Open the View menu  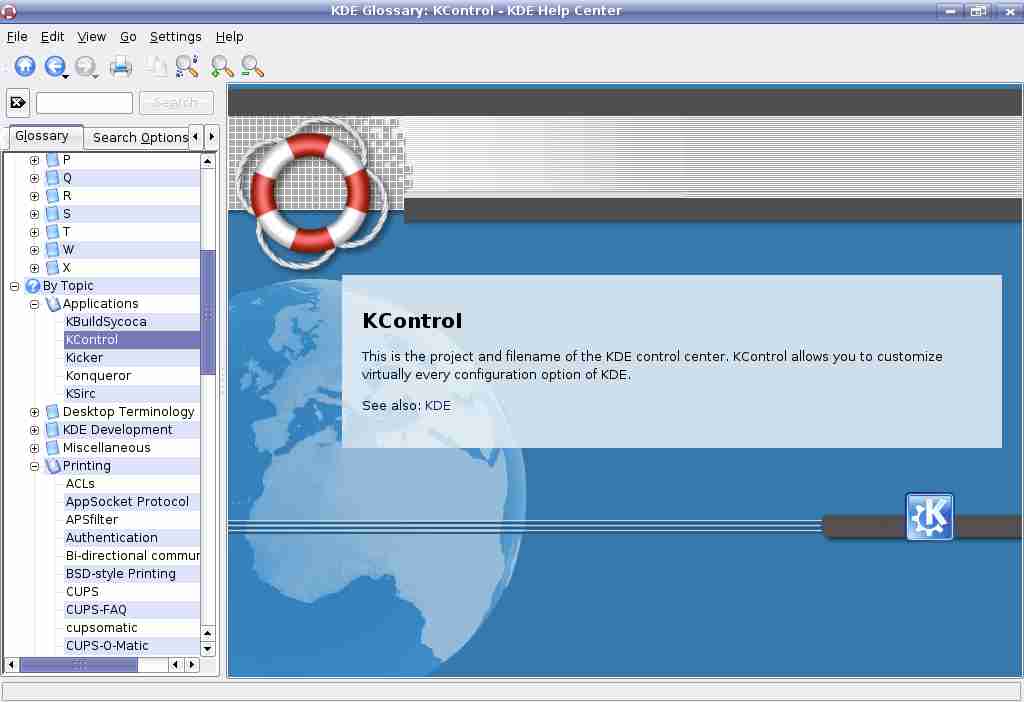pos(91,37)
